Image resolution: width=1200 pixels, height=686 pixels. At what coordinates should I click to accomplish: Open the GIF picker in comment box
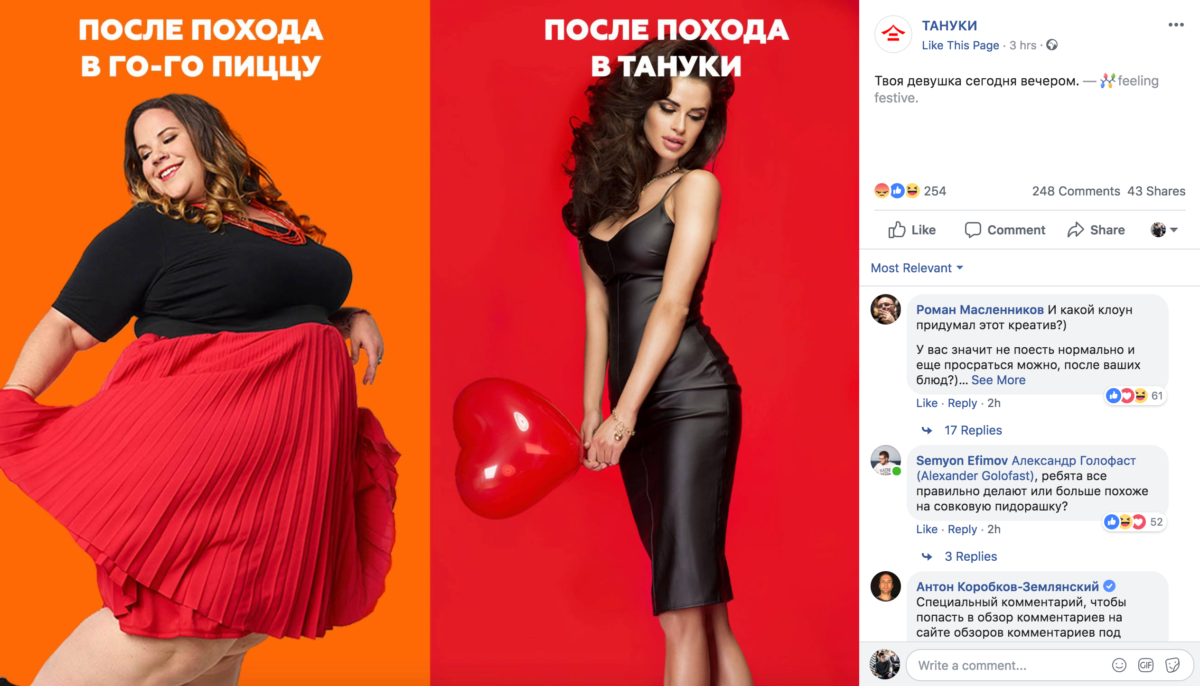click(1146, 665)
